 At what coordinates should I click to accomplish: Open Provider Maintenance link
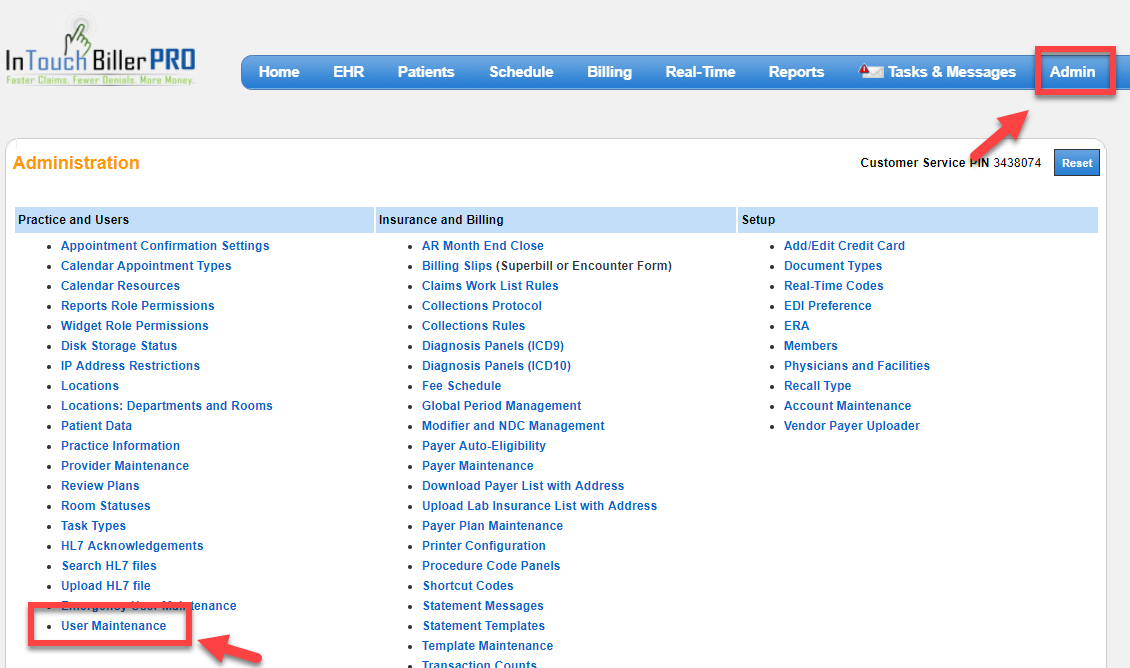coord(124,466)
